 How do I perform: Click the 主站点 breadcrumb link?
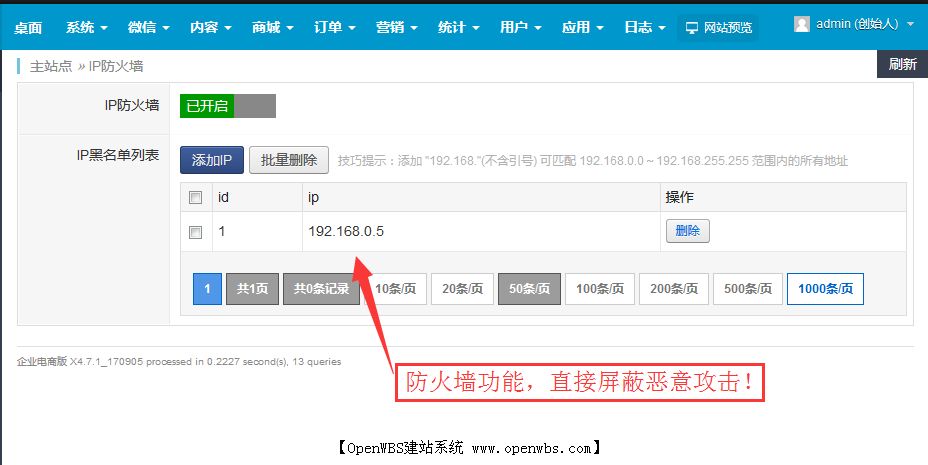pos(51,66)
